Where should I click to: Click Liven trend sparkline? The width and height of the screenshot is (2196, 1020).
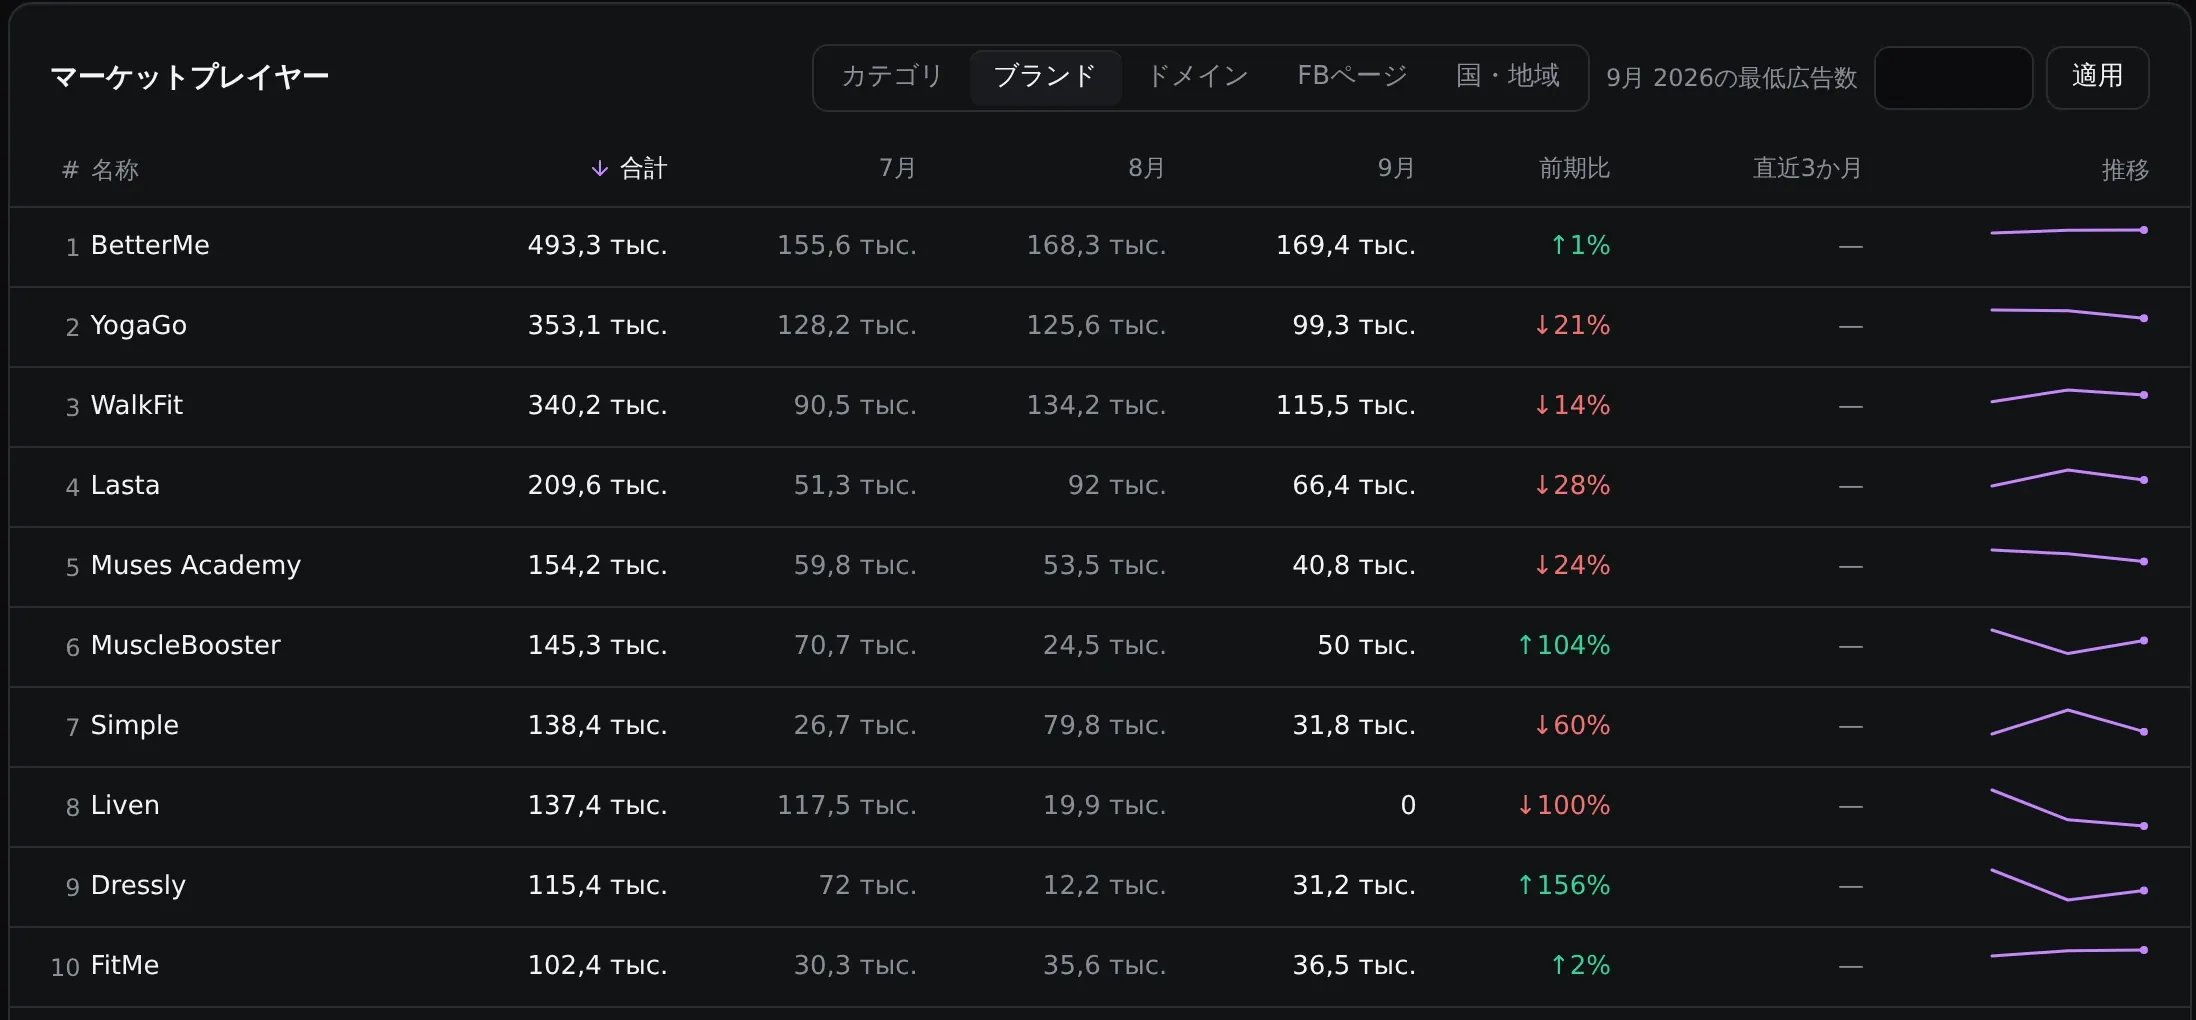click(2069, 809)
